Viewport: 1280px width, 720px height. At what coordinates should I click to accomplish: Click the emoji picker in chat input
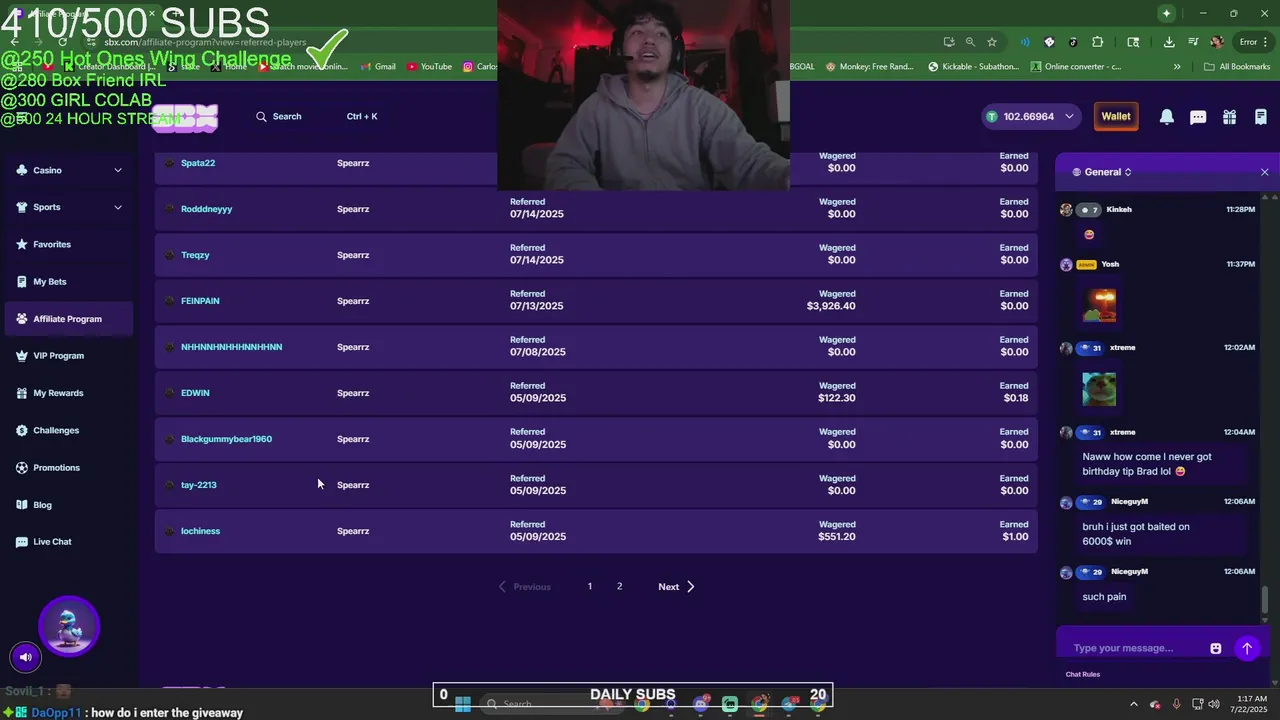coord(1215,648)
